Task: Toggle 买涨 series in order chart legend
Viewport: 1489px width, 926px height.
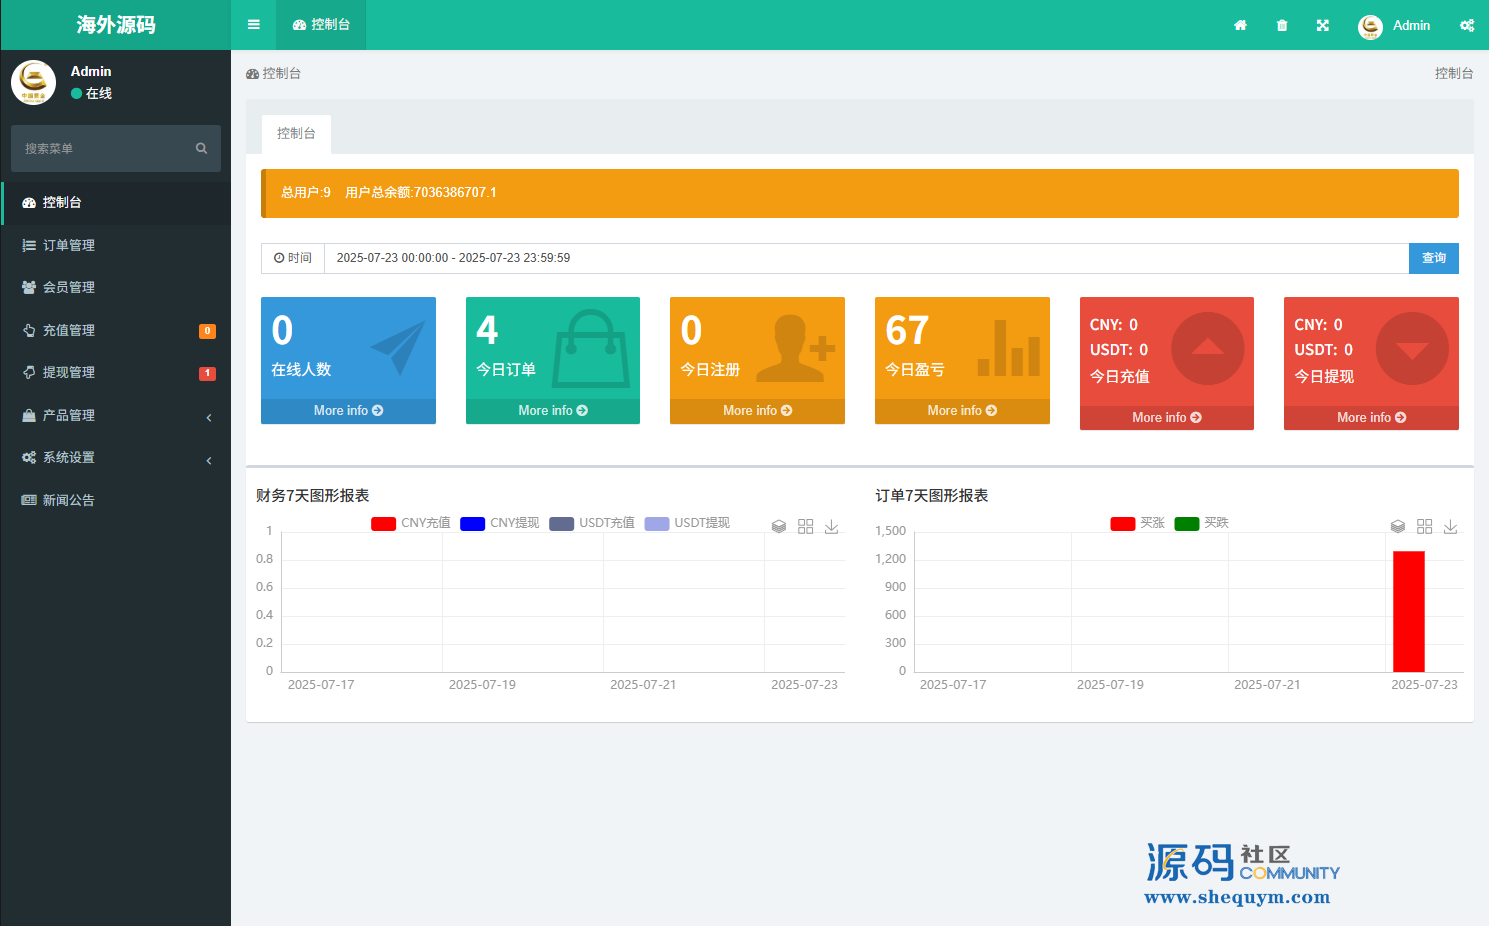Action: [1138, 523]
